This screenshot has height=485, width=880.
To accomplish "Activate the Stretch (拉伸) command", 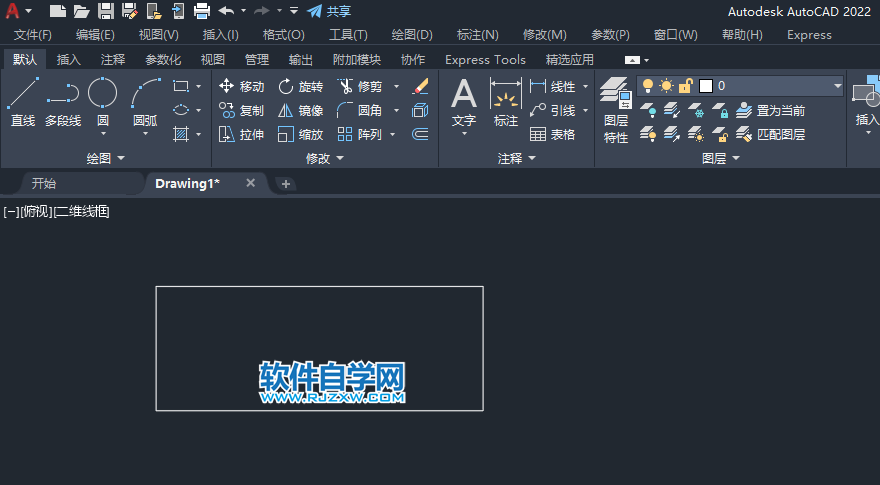I will [x=241, y=135].
